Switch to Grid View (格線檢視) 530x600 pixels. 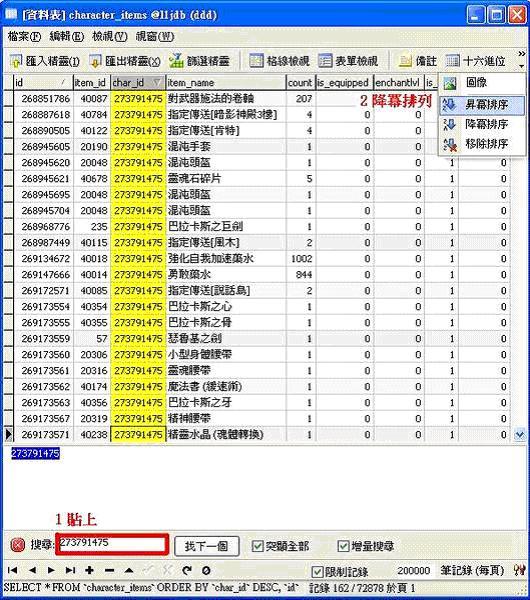point(279,60)
